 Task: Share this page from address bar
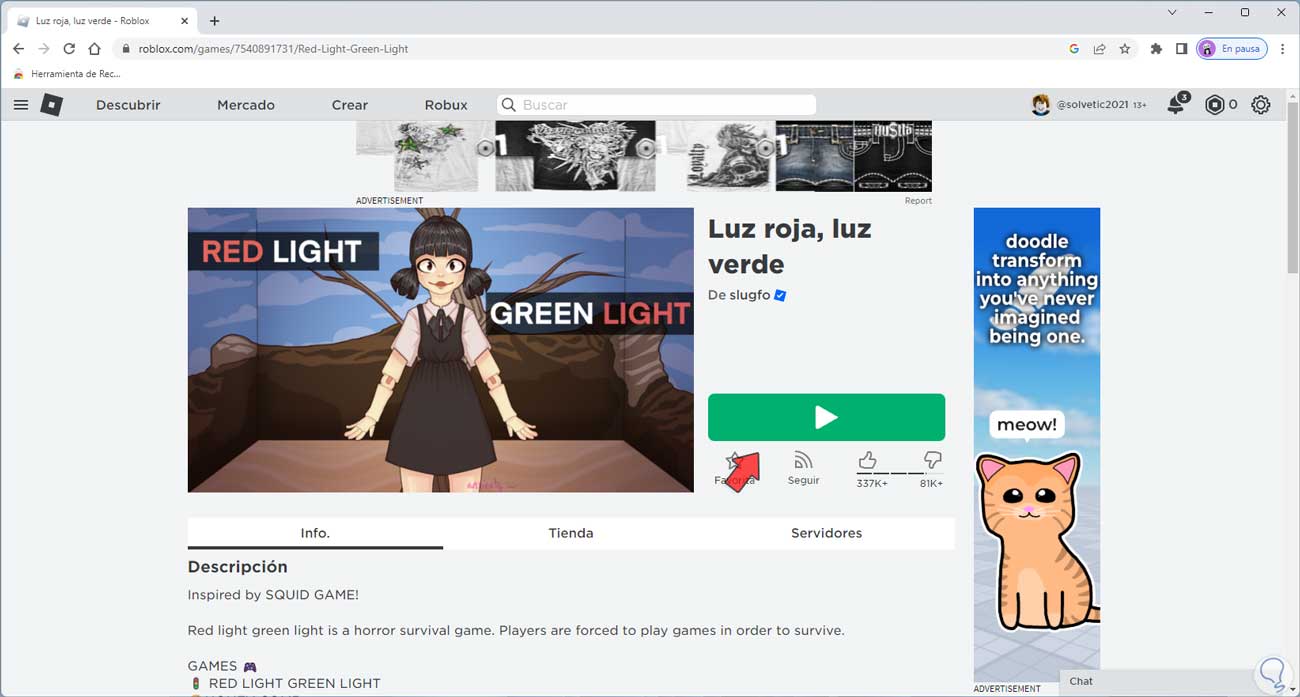(1099, 48)
